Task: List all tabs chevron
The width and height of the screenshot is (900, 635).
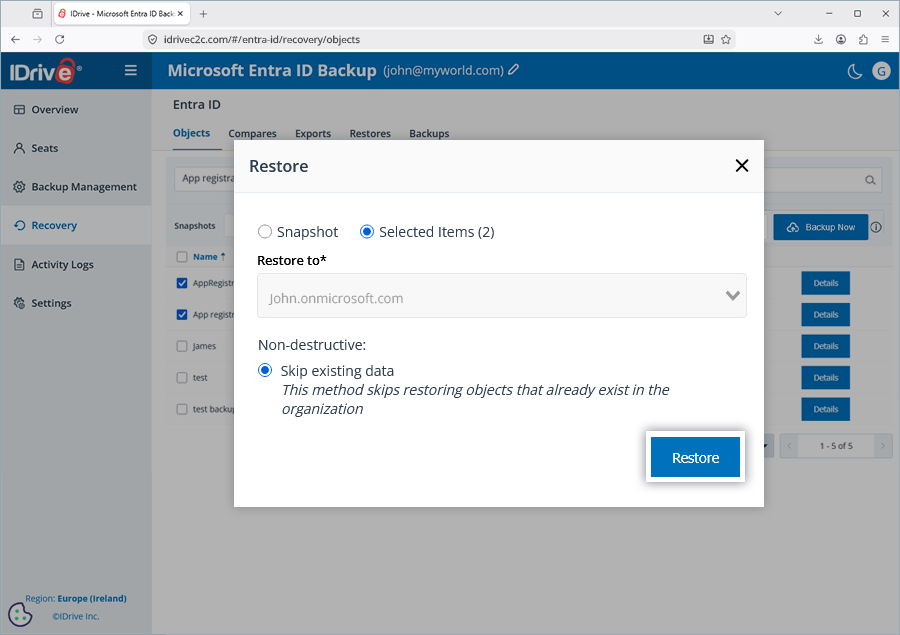Action: pyautogui.click(x=778, y=13)
